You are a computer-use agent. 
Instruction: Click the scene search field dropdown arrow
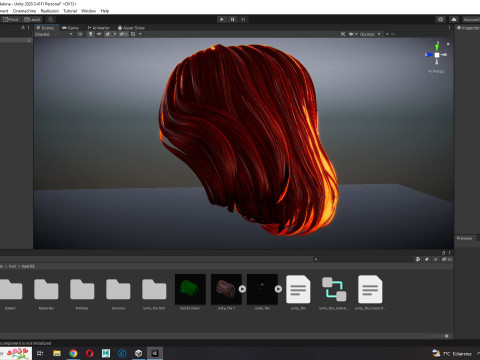pos(387,34)
